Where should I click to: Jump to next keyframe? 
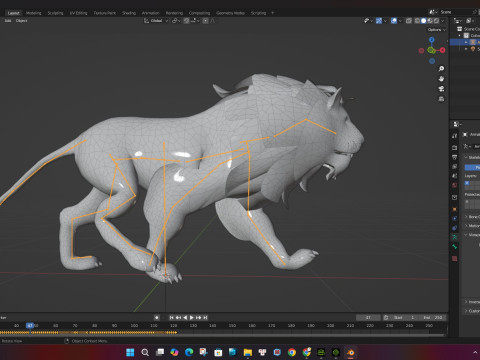tap(199, 317)
